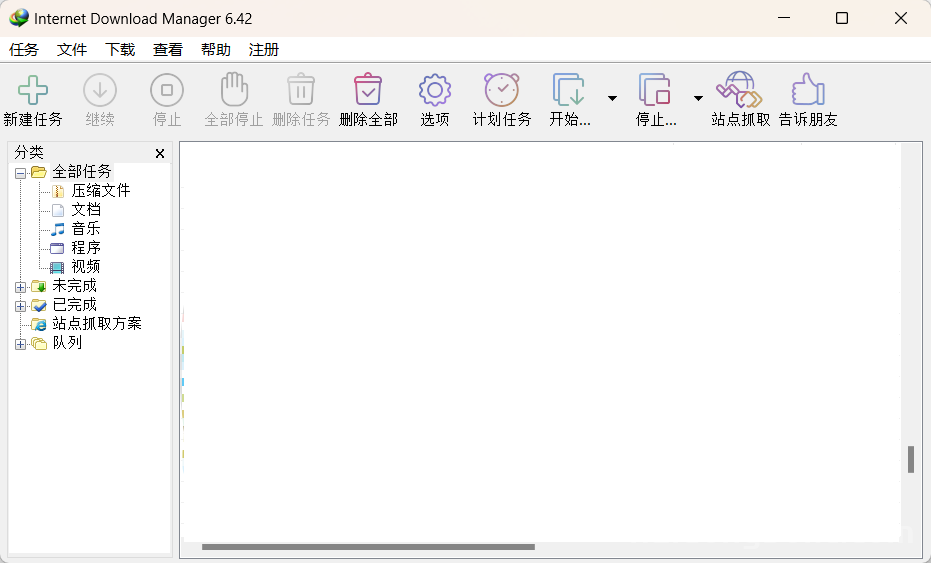The width and height of the screenshot is (931, 563).
Task: Click the 停止... (stop queue) icon
Action: [654, 90]
